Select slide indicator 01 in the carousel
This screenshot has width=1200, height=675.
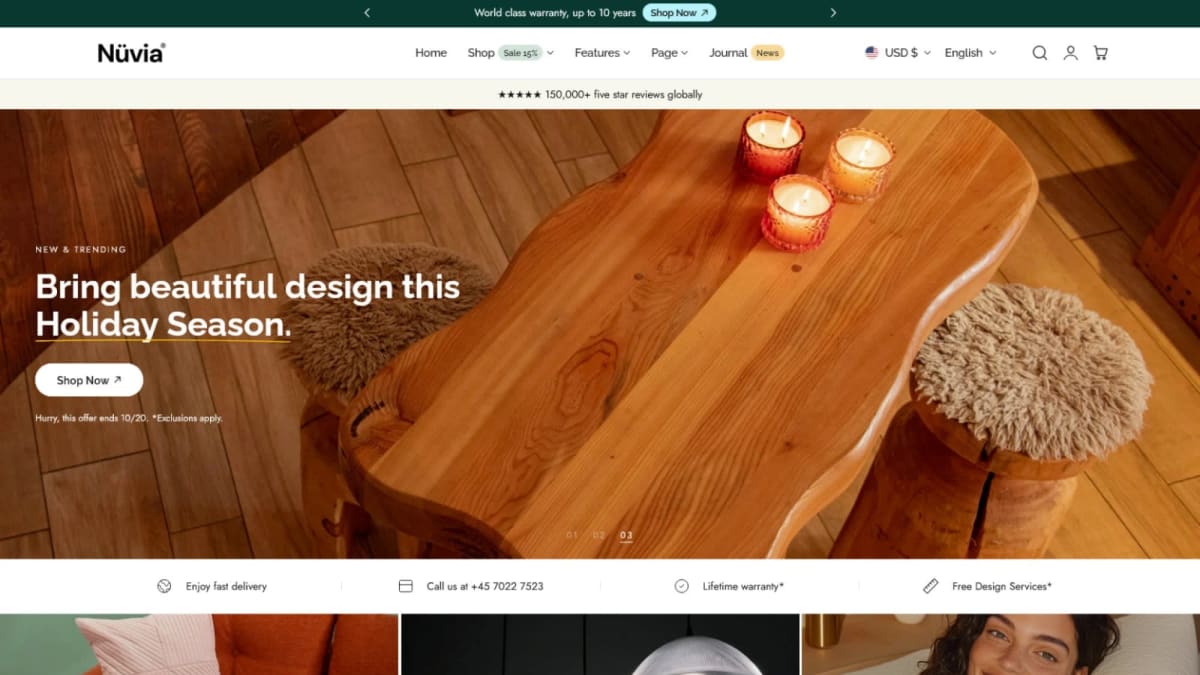tap(572, 535)
